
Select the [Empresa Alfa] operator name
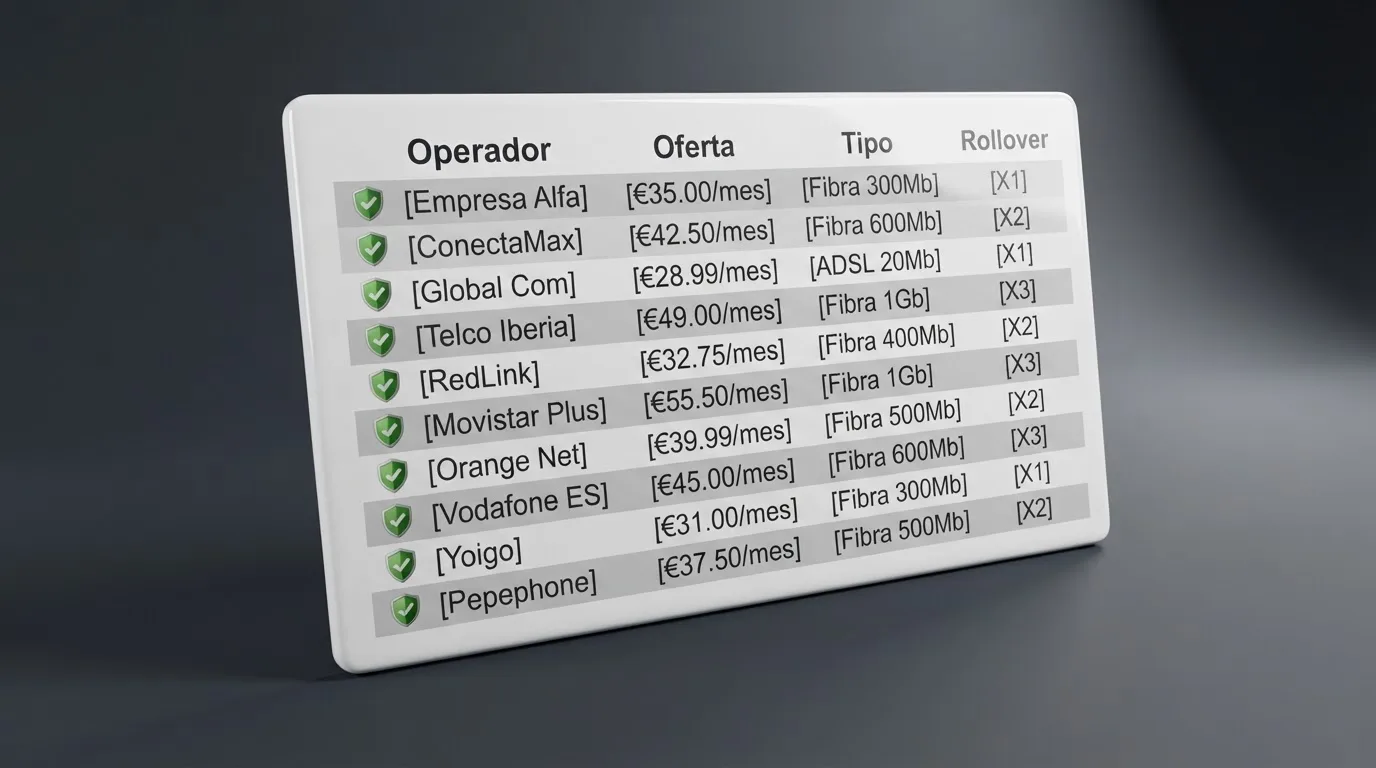(496, 199)
